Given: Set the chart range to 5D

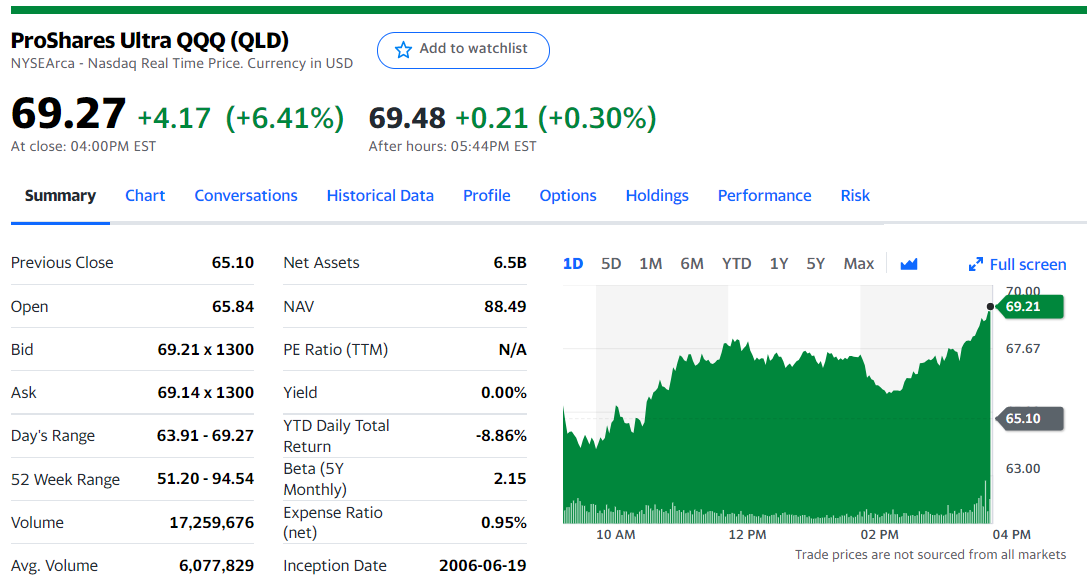Looking at the screenshot, I should (611, 264).
